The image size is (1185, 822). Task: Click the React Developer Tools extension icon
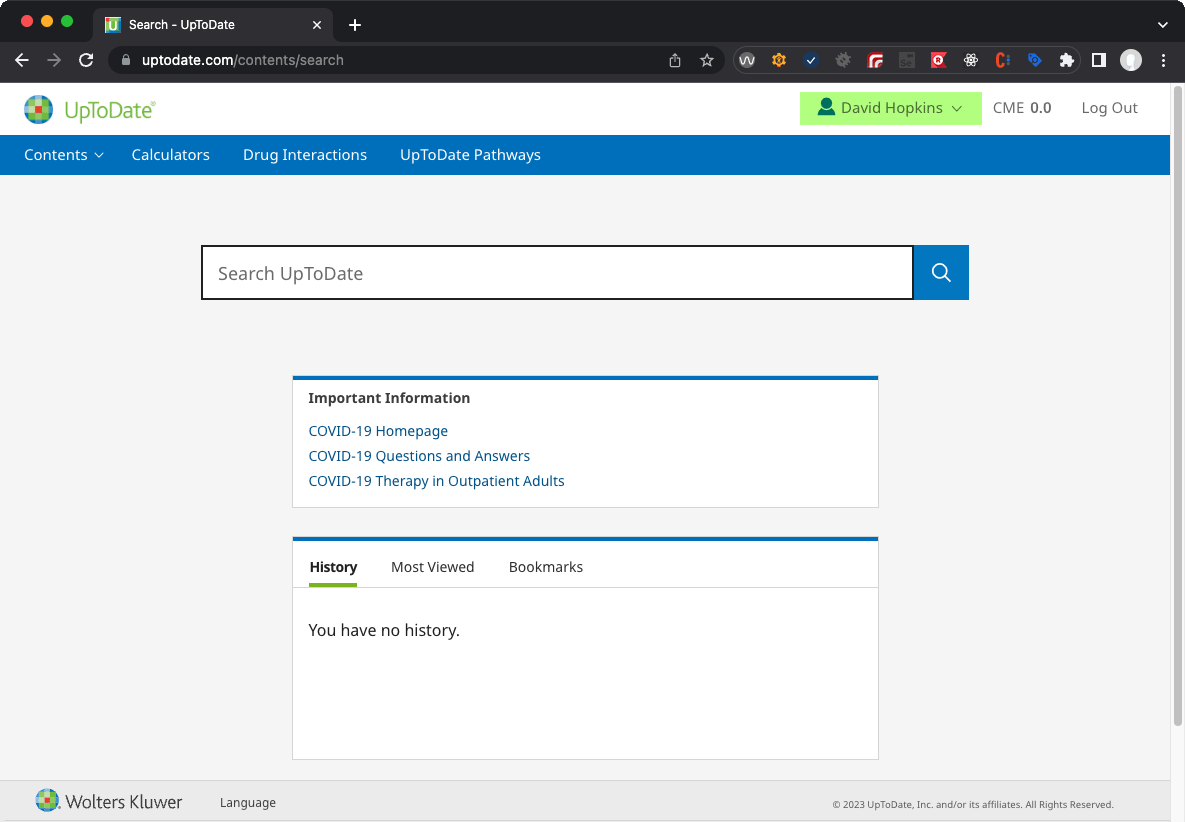coord(970,60)
